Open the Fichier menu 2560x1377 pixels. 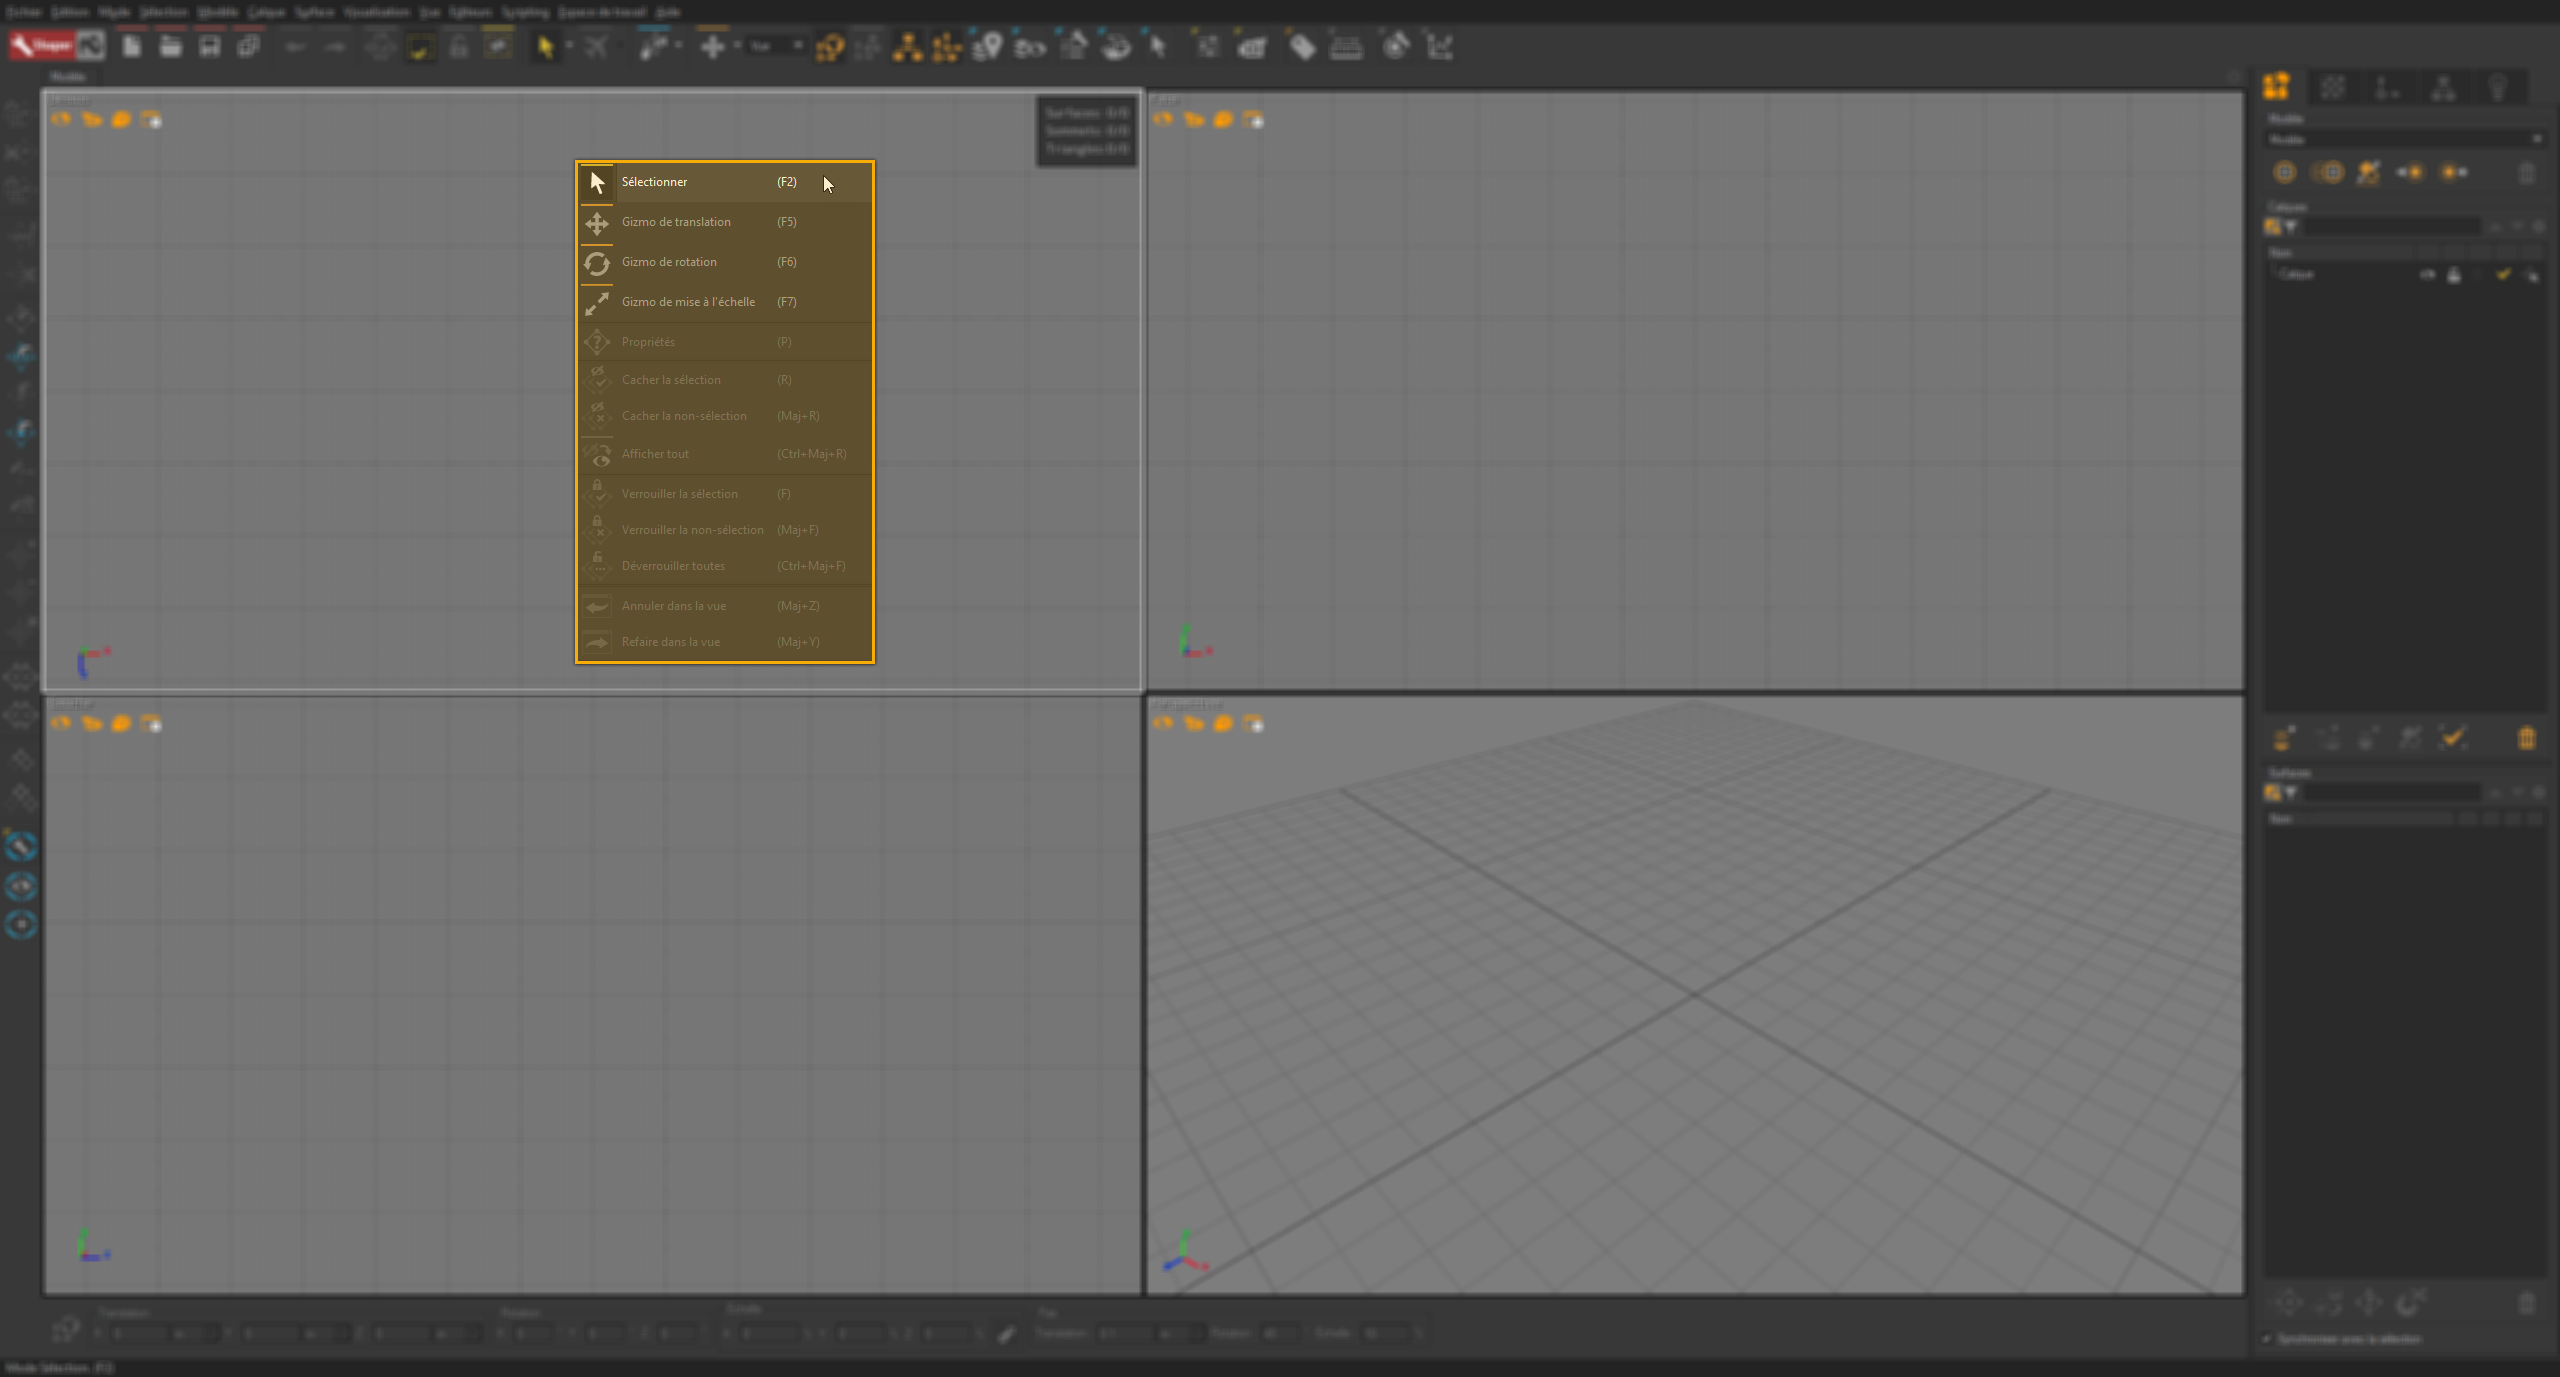[23, 12]
